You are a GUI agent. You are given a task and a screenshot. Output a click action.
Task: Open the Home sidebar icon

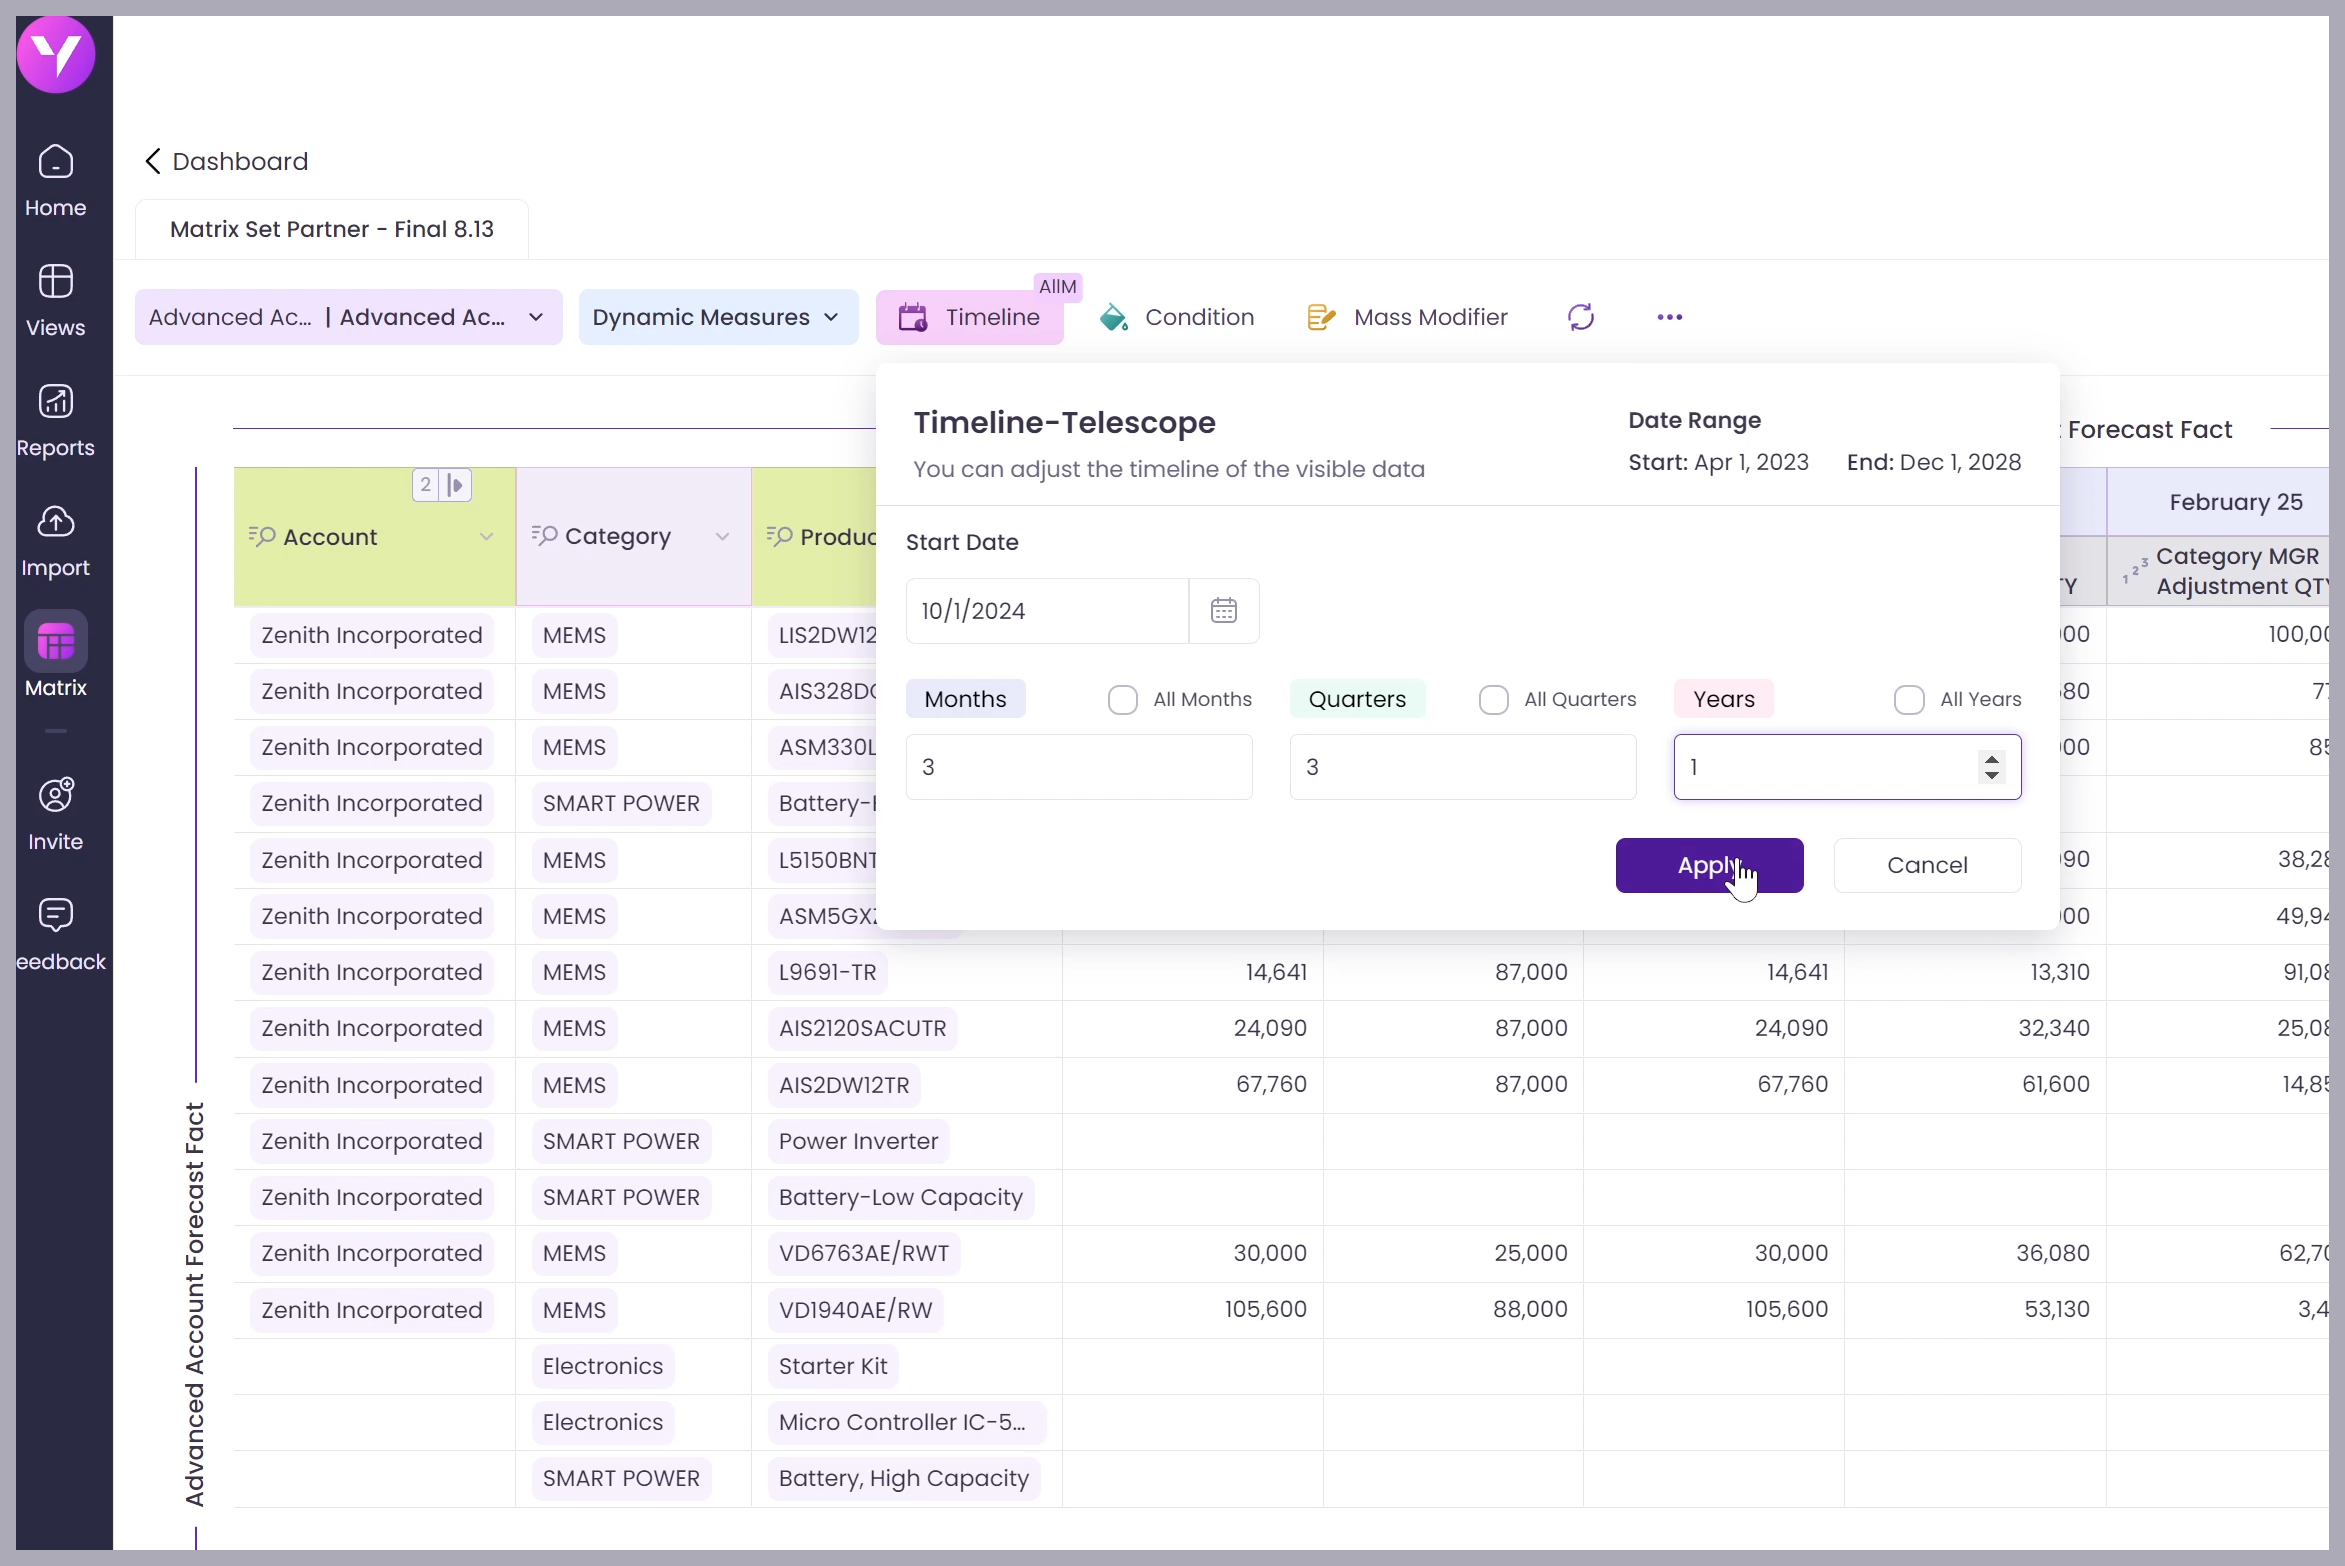pos(55,162)
